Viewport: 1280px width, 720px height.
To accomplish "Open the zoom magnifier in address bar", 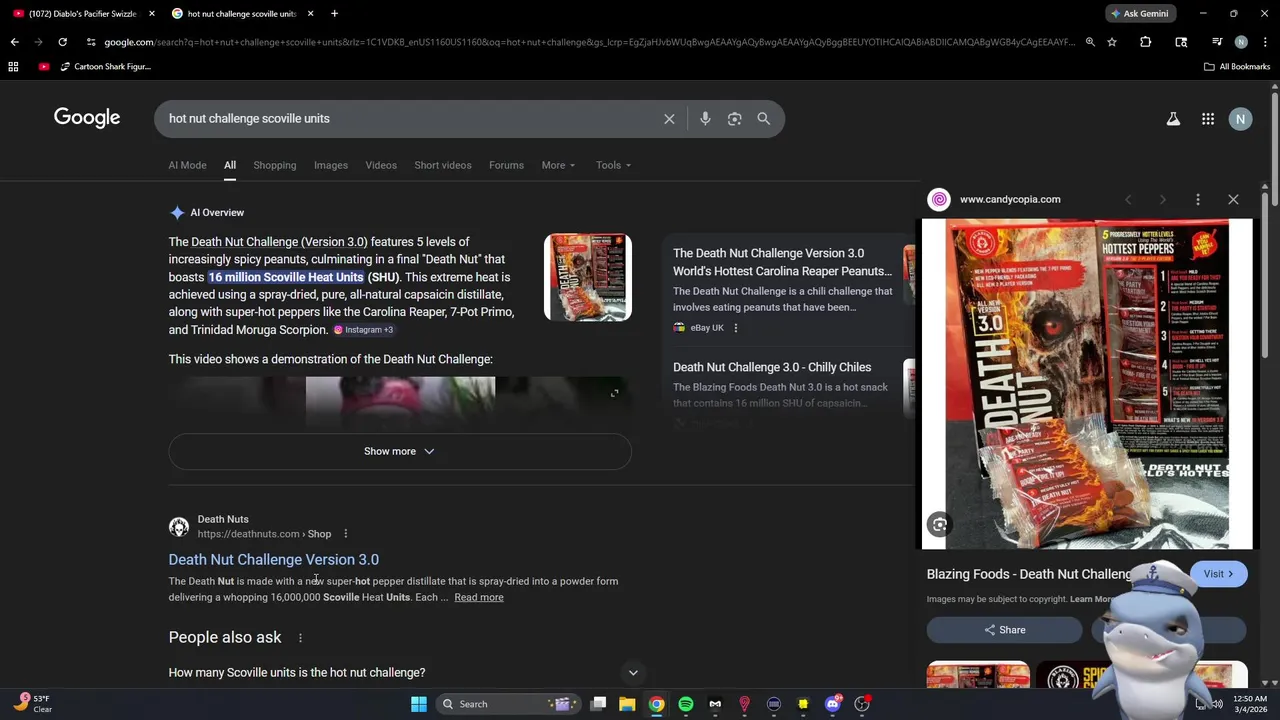I will [x=1090, y=42].
